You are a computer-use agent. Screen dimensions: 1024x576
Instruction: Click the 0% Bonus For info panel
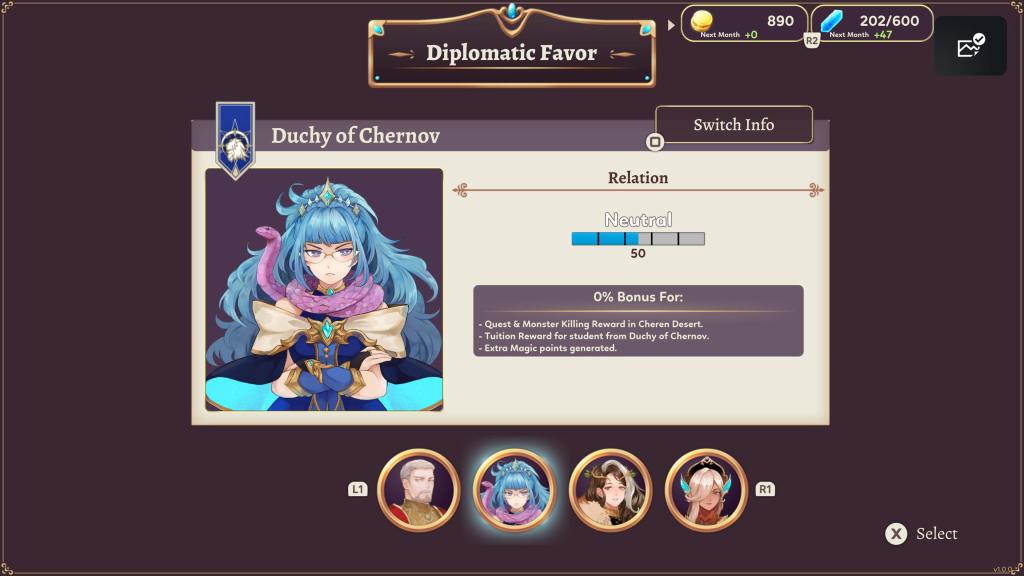tap(638, 321)
